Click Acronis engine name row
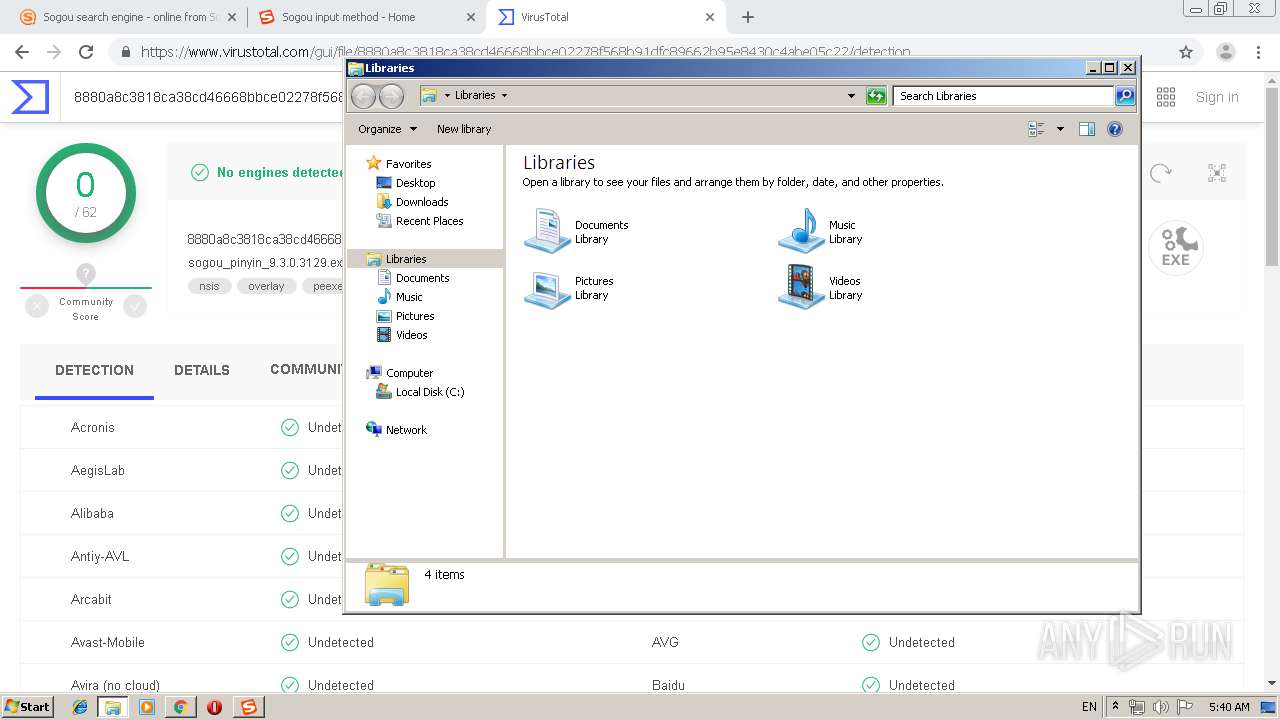1280x720 pixels. pyautogui.click(x=93, y=427)
